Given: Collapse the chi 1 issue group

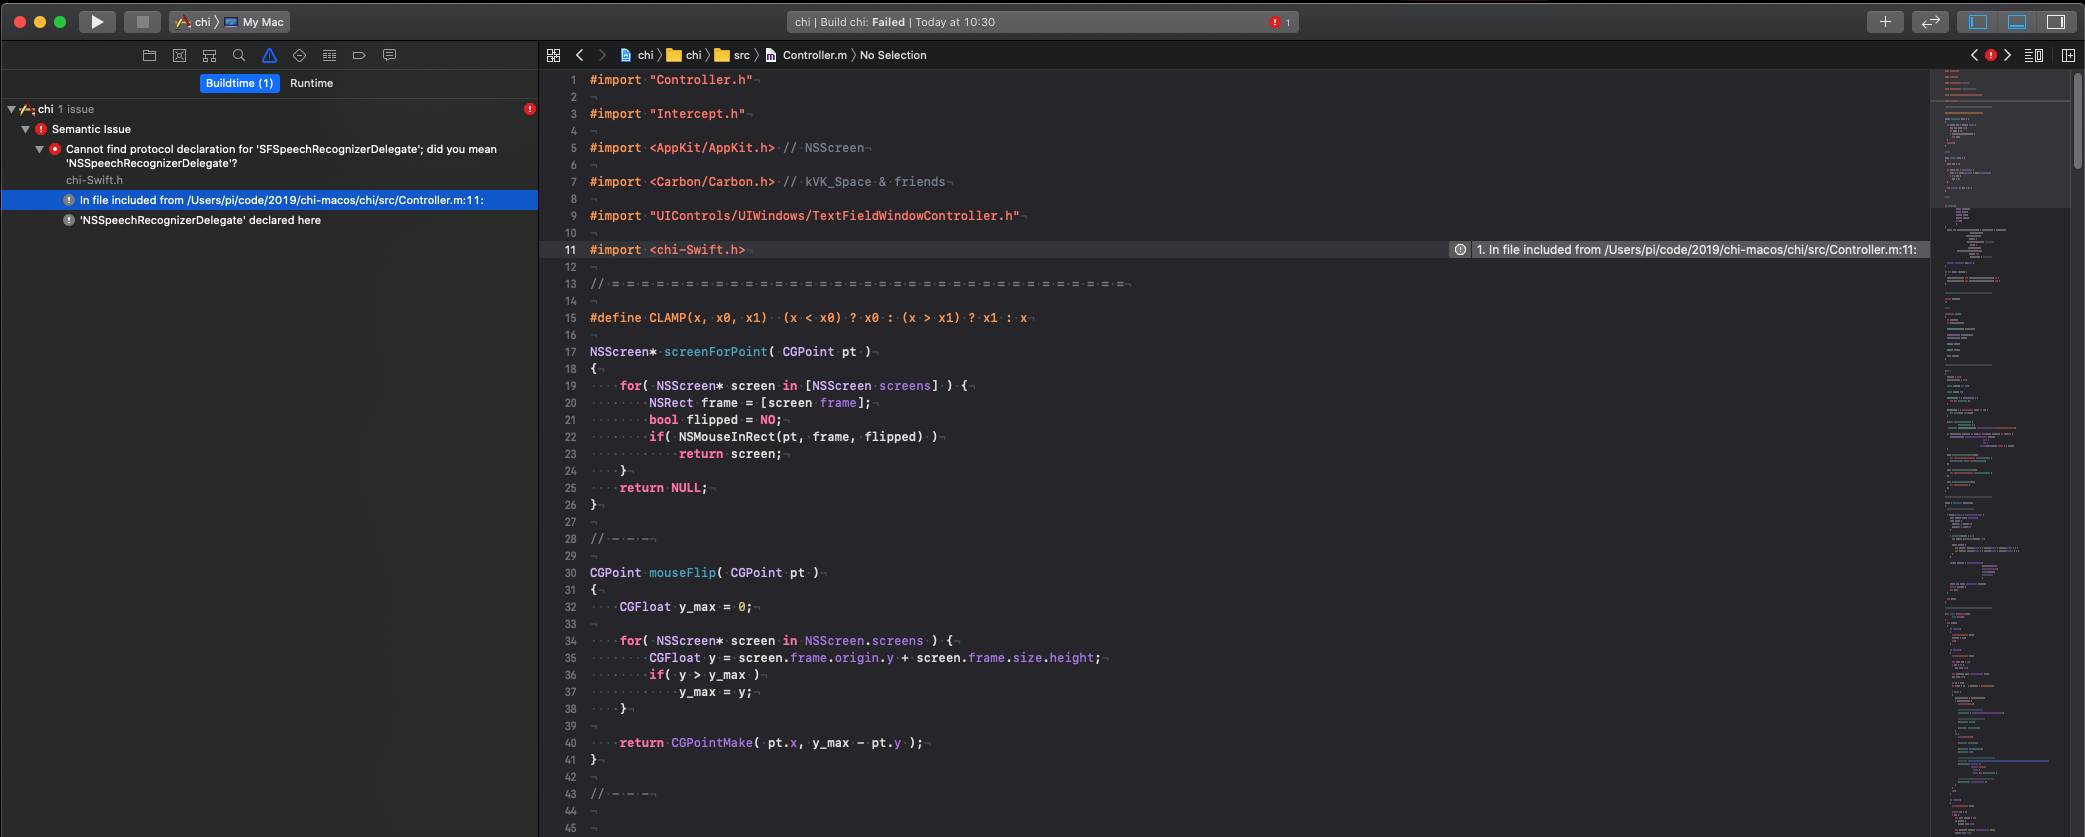Looking at the screenshot, I should point(11,109).
